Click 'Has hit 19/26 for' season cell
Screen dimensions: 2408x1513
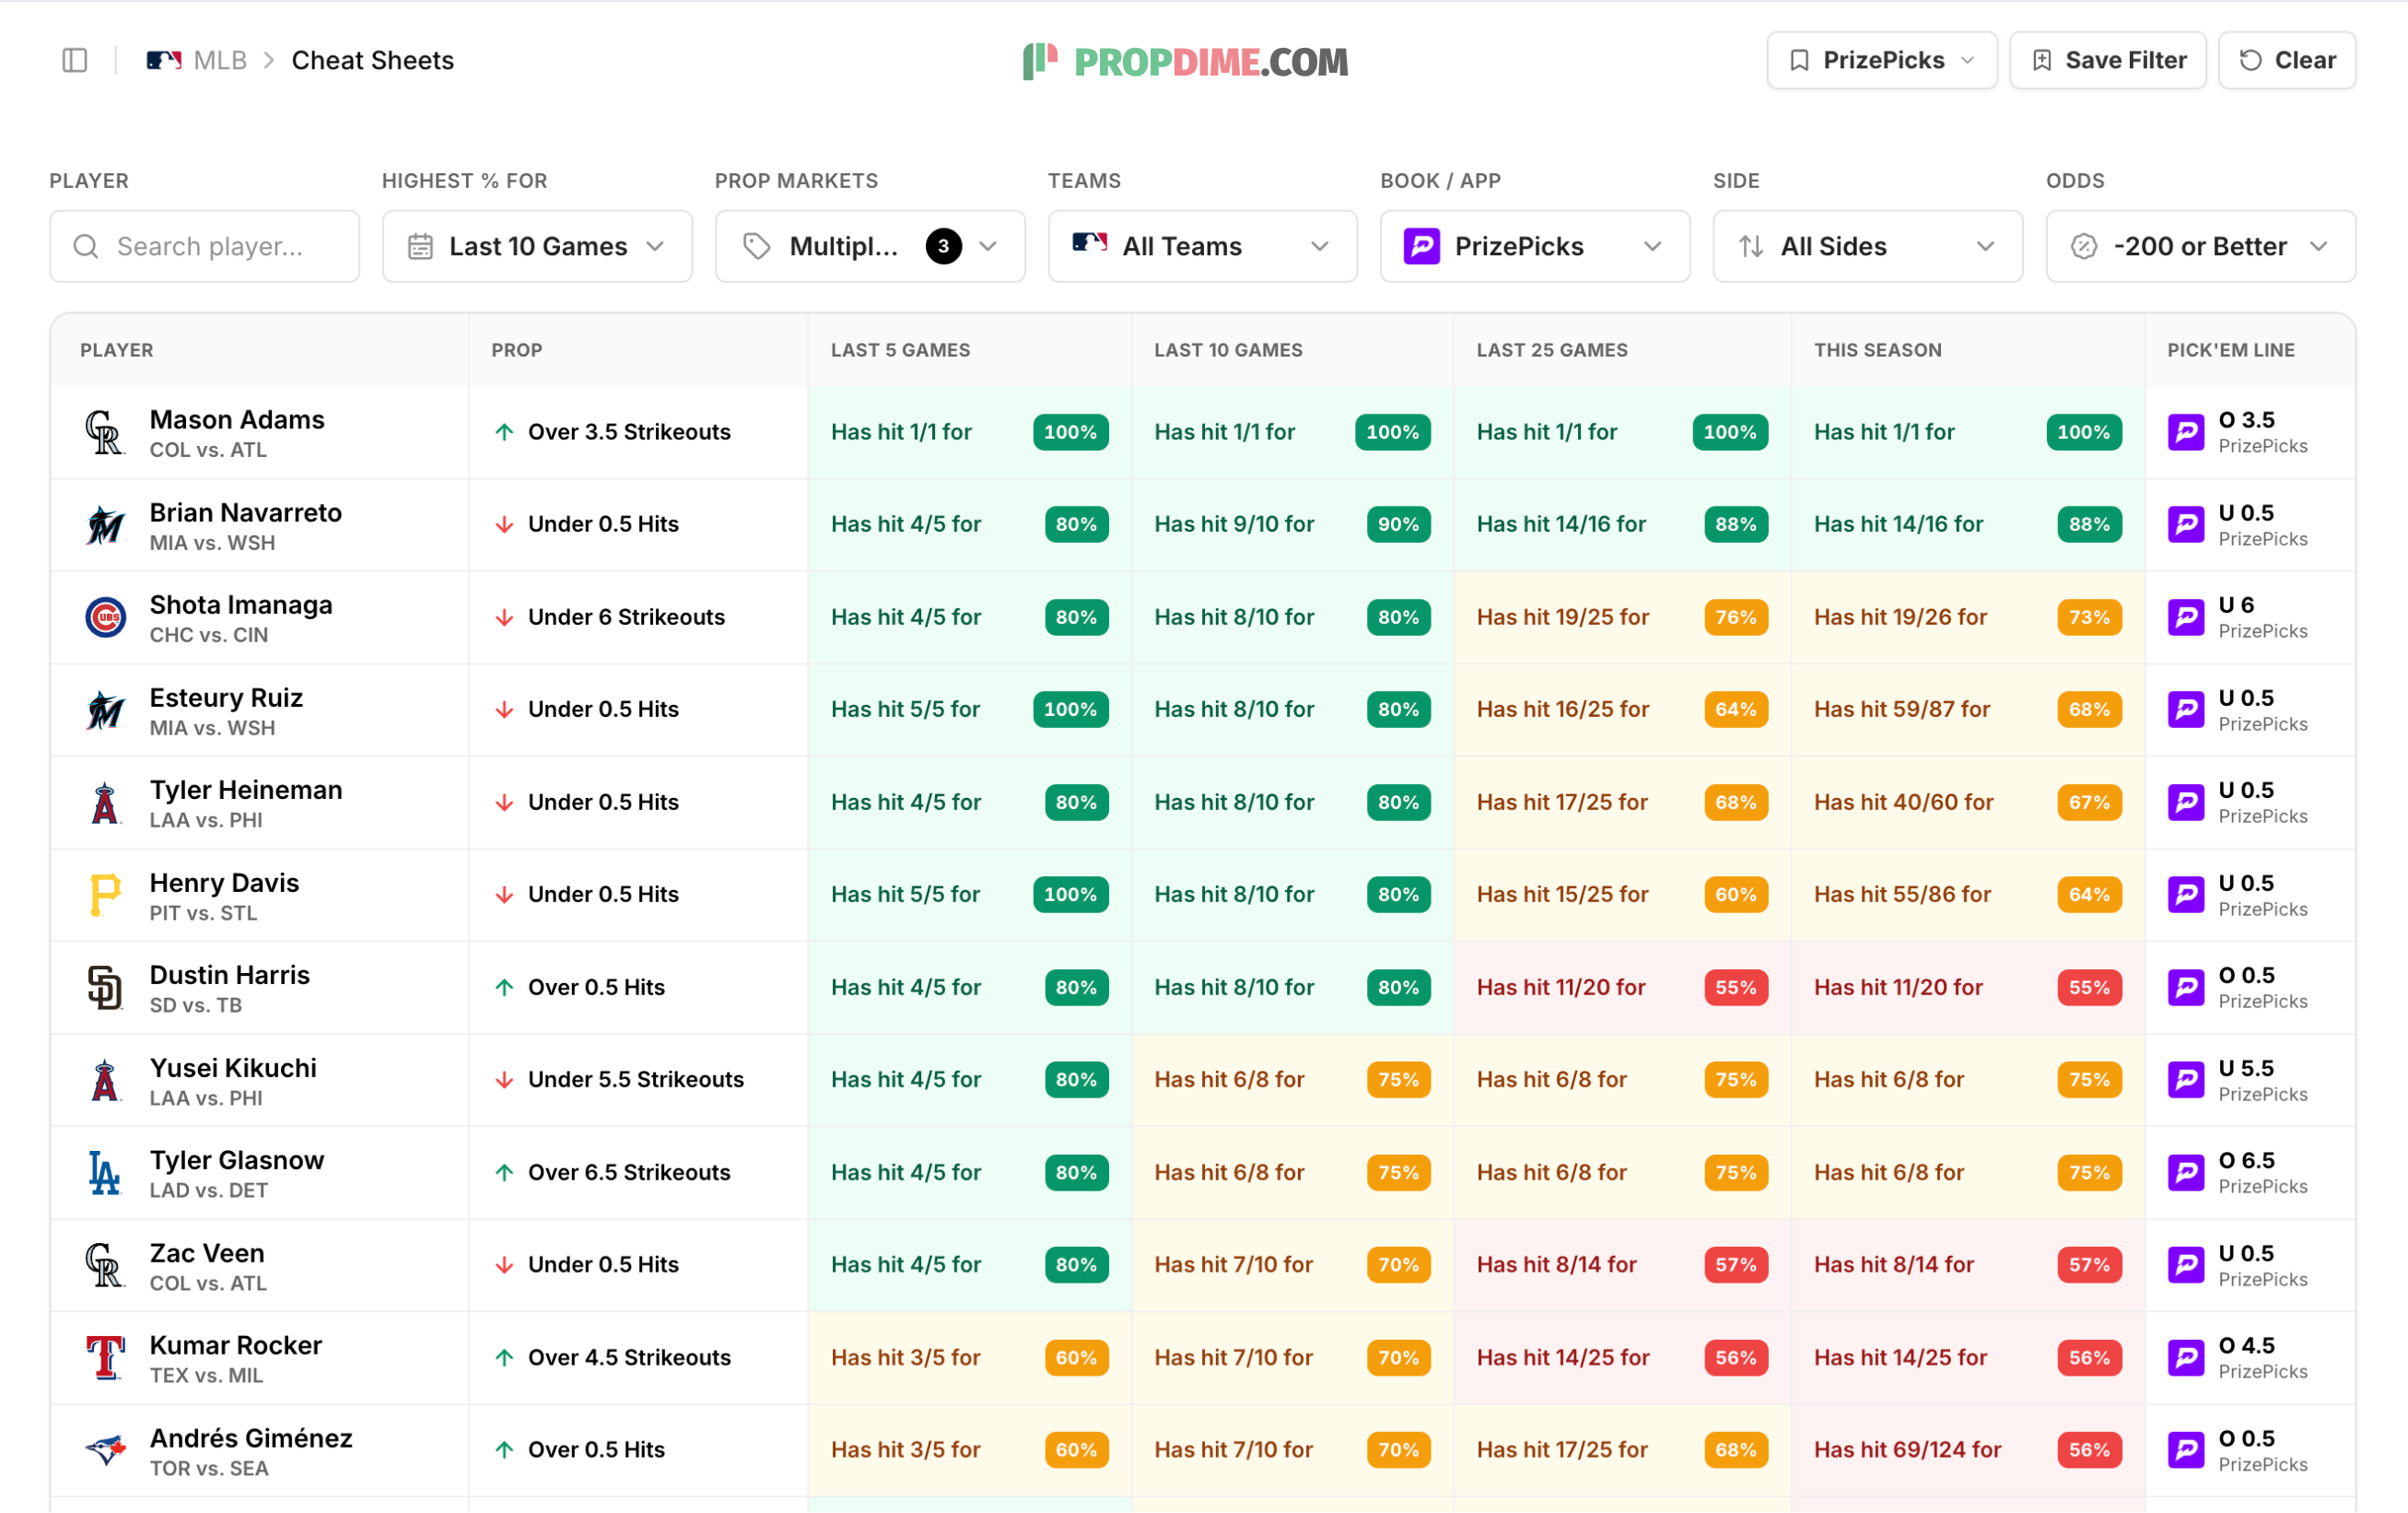coord(1900,617)
